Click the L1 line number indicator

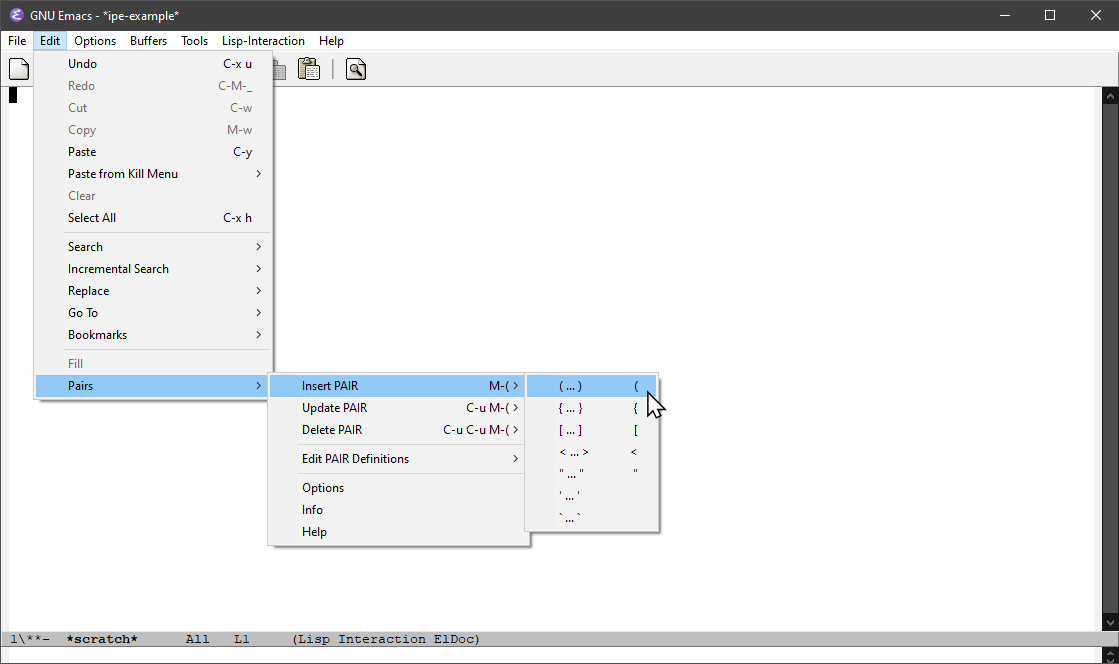tap(242, 639)
